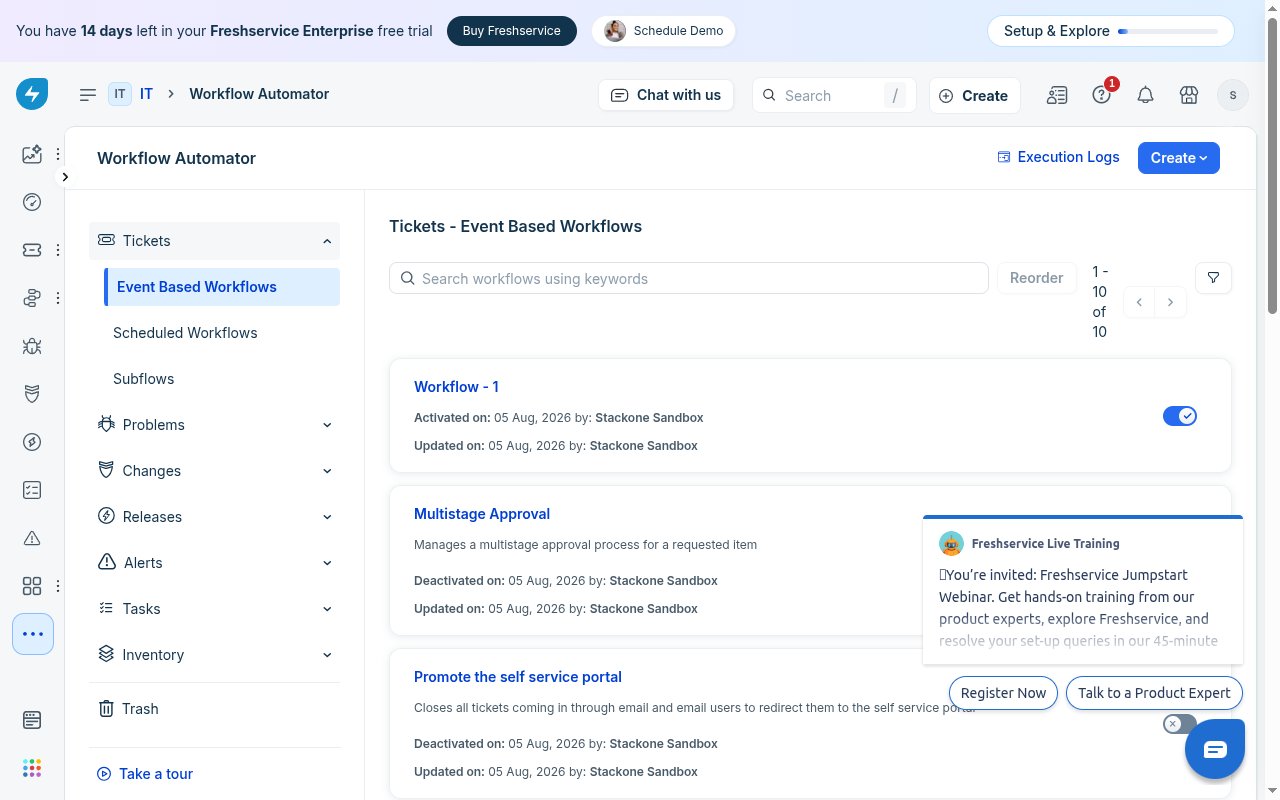The image size is (1280, 800).
Task: Enable Promote the self service portal toggle
Action: click(1180, 724)
